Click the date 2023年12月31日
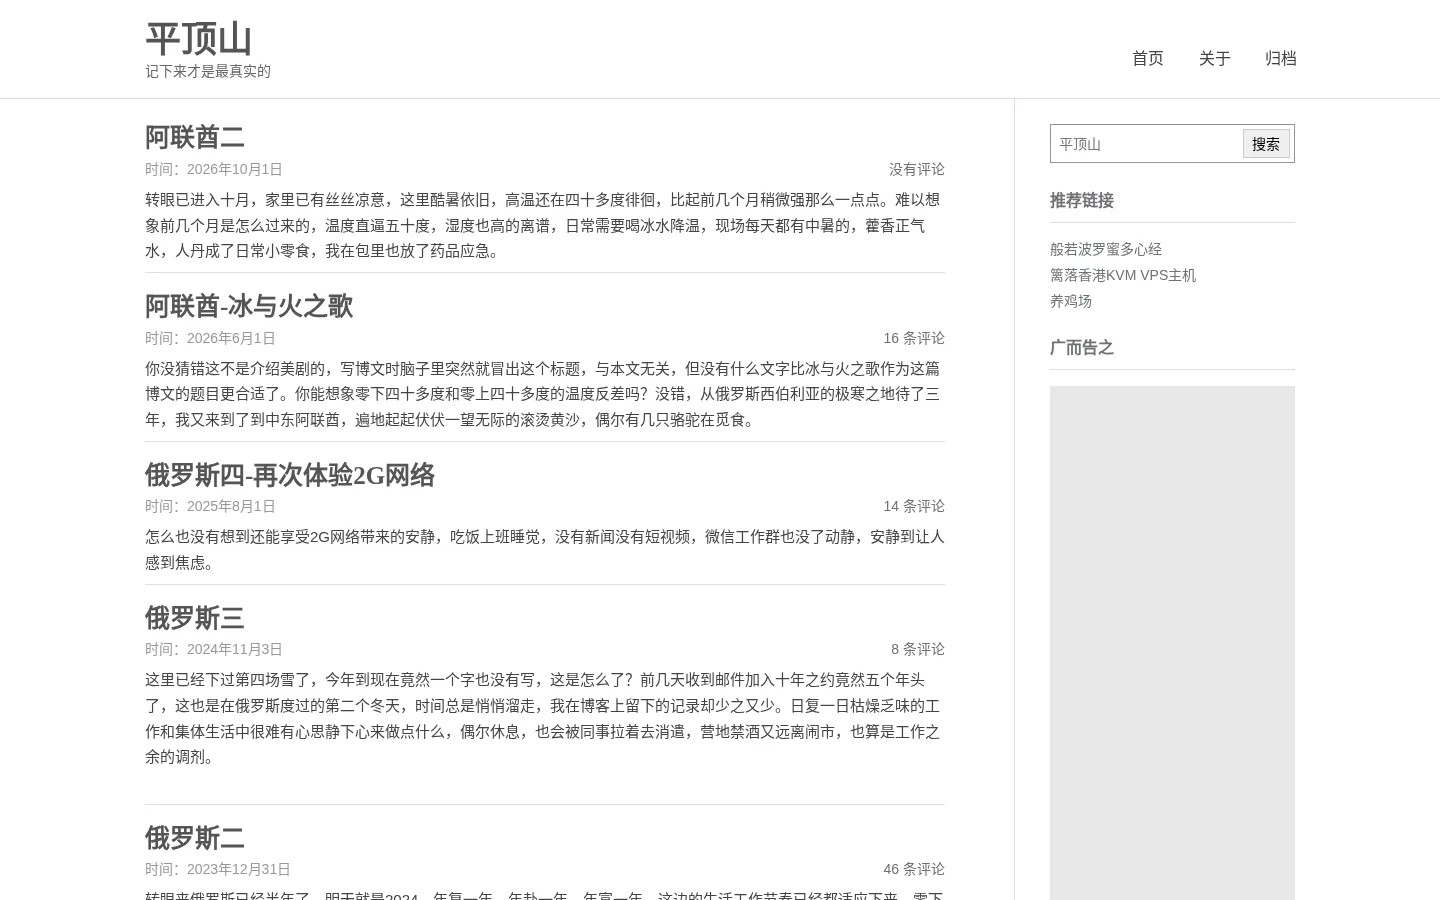 point(239,869)
